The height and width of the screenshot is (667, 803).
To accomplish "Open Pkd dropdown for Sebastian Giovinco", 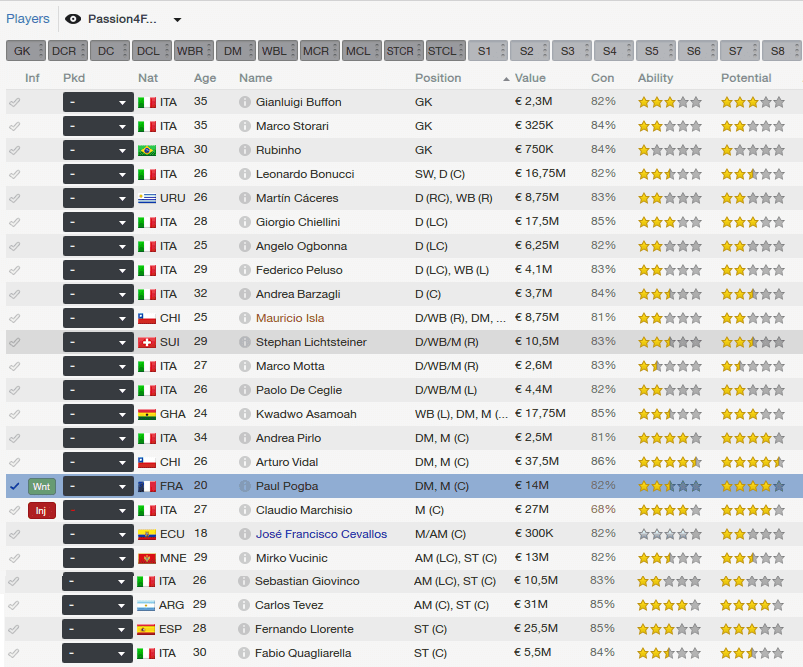I will [x=97, y=581].
